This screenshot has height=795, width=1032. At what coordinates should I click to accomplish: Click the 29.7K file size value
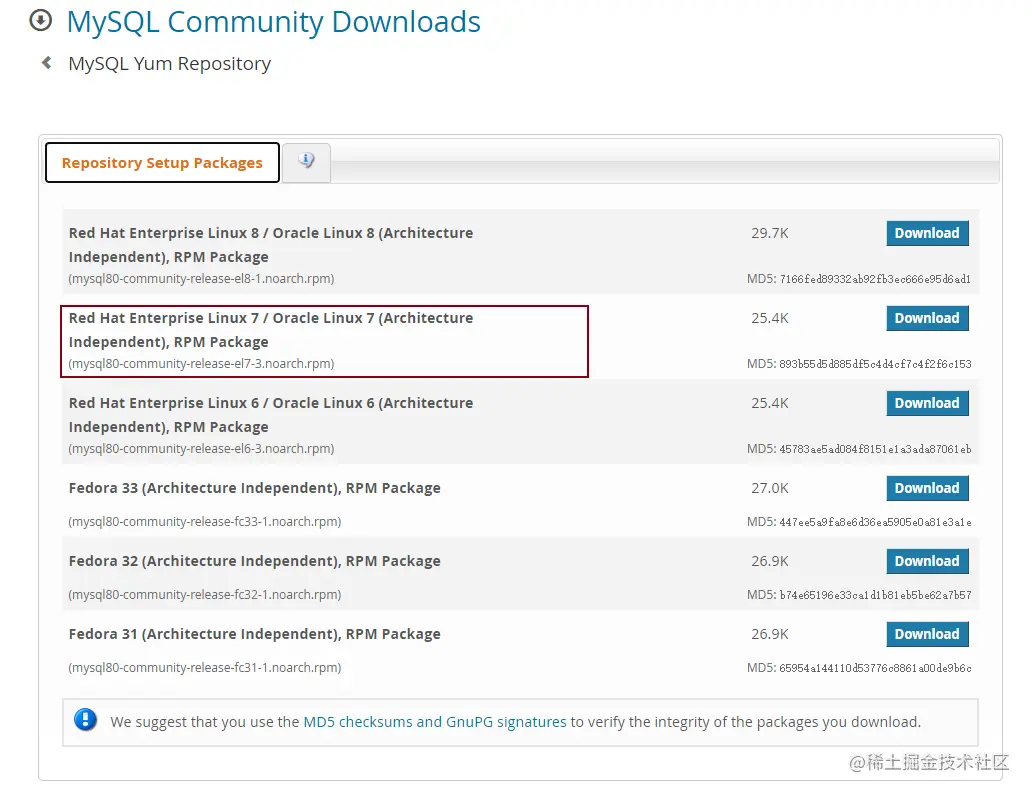tap(769, 233)
